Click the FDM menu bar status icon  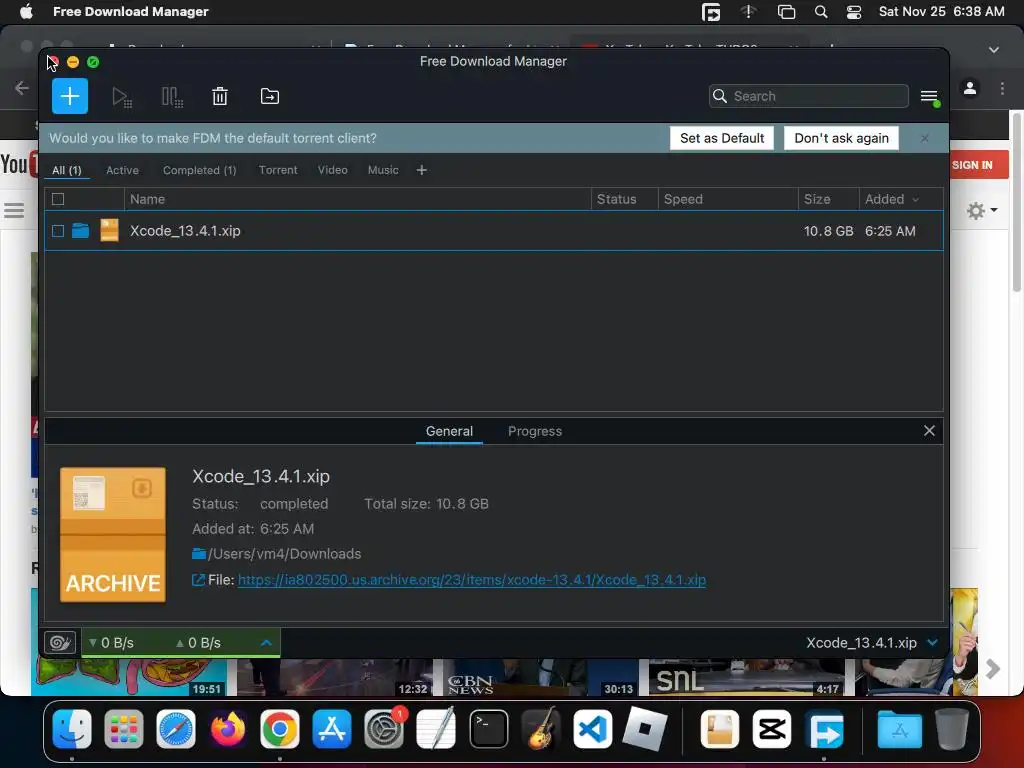click(x=711, y=12)
